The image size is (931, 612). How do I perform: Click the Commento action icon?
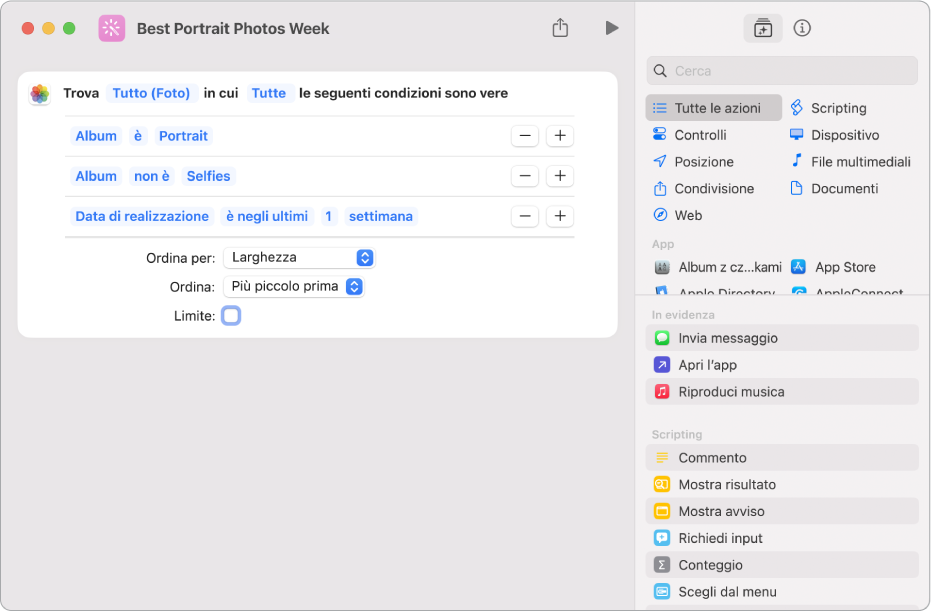point(662,458)
